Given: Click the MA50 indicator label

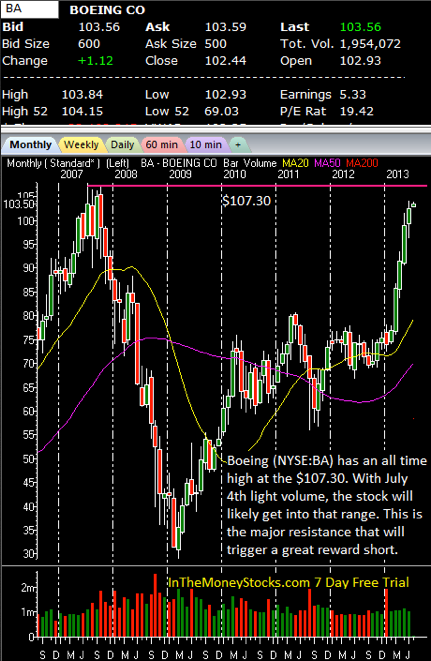Looking at the screenshot, I should tap(327, 163).
